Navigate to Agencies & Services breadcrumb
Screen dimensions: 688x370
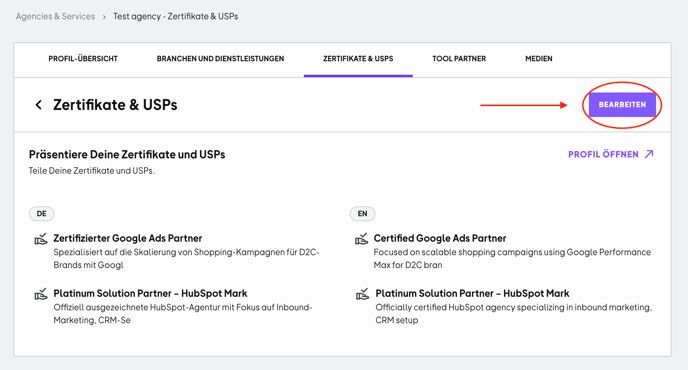point(55,16)
